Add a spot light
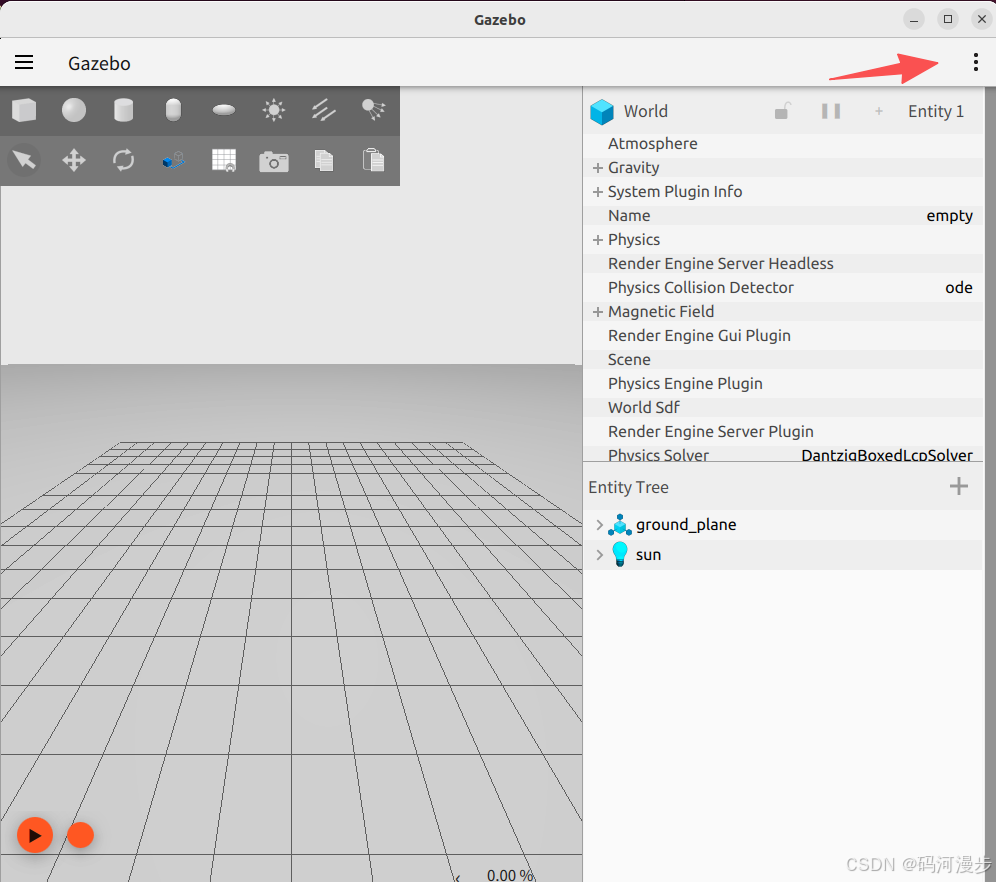This screenshot has width=996, height=882. (x=373, y=110)
